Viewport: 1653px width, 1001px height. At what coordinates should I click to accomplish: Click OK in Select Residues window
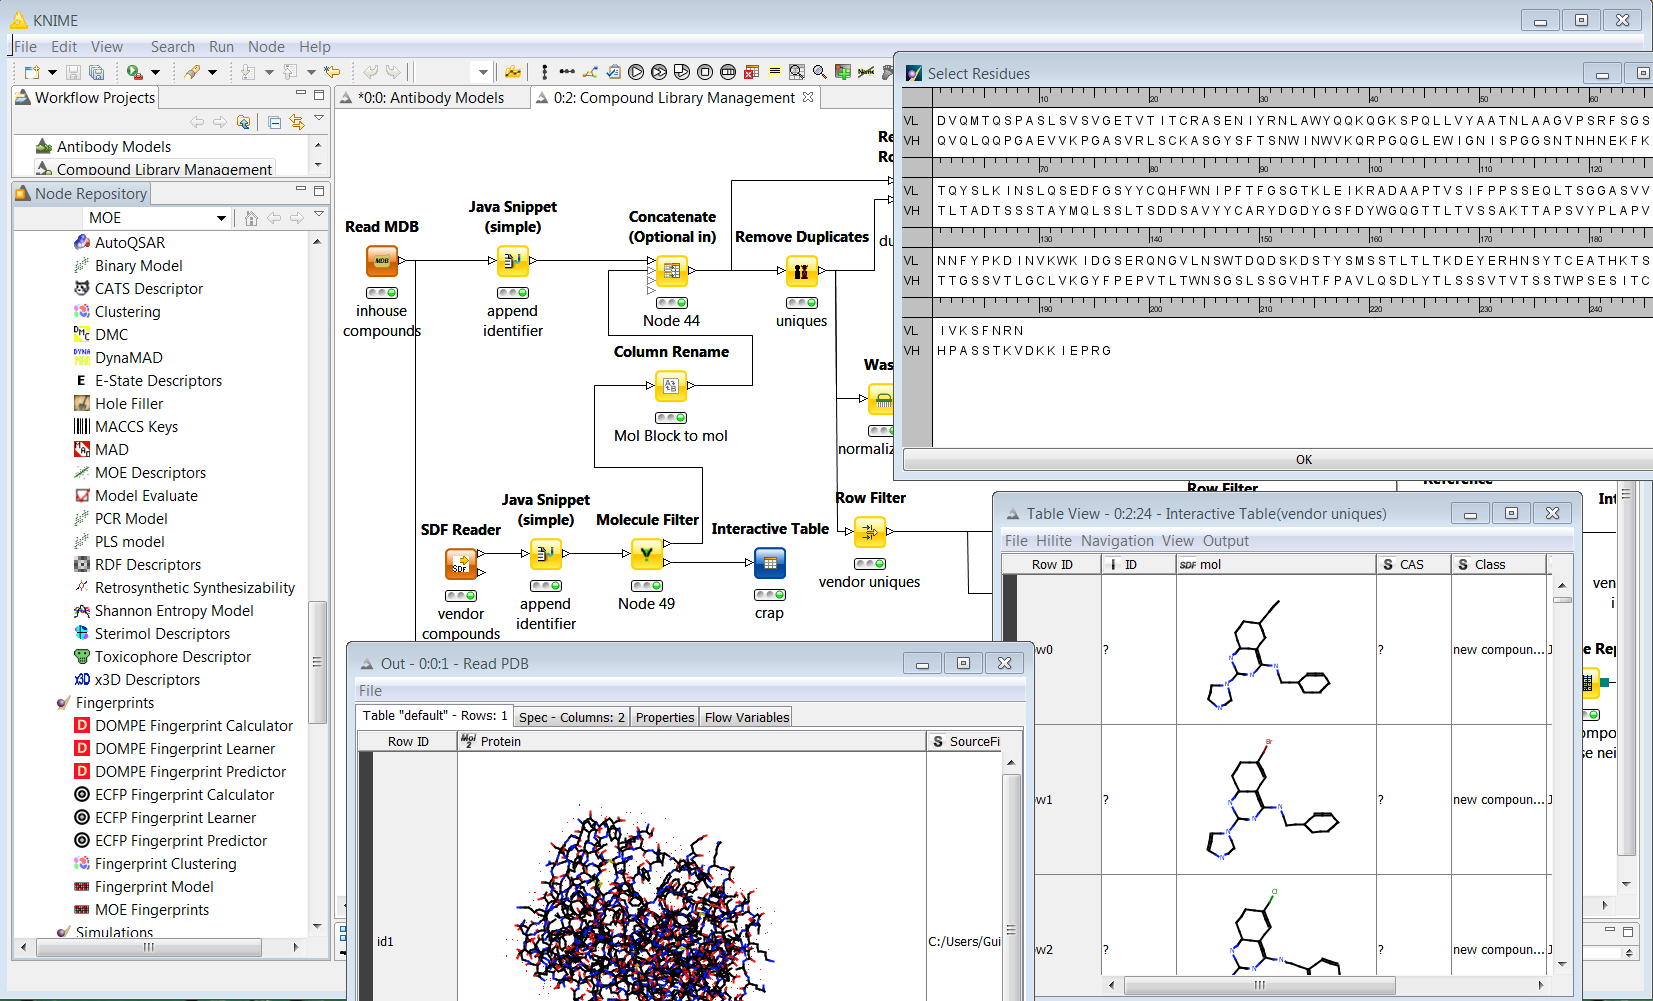[1304, 460]
